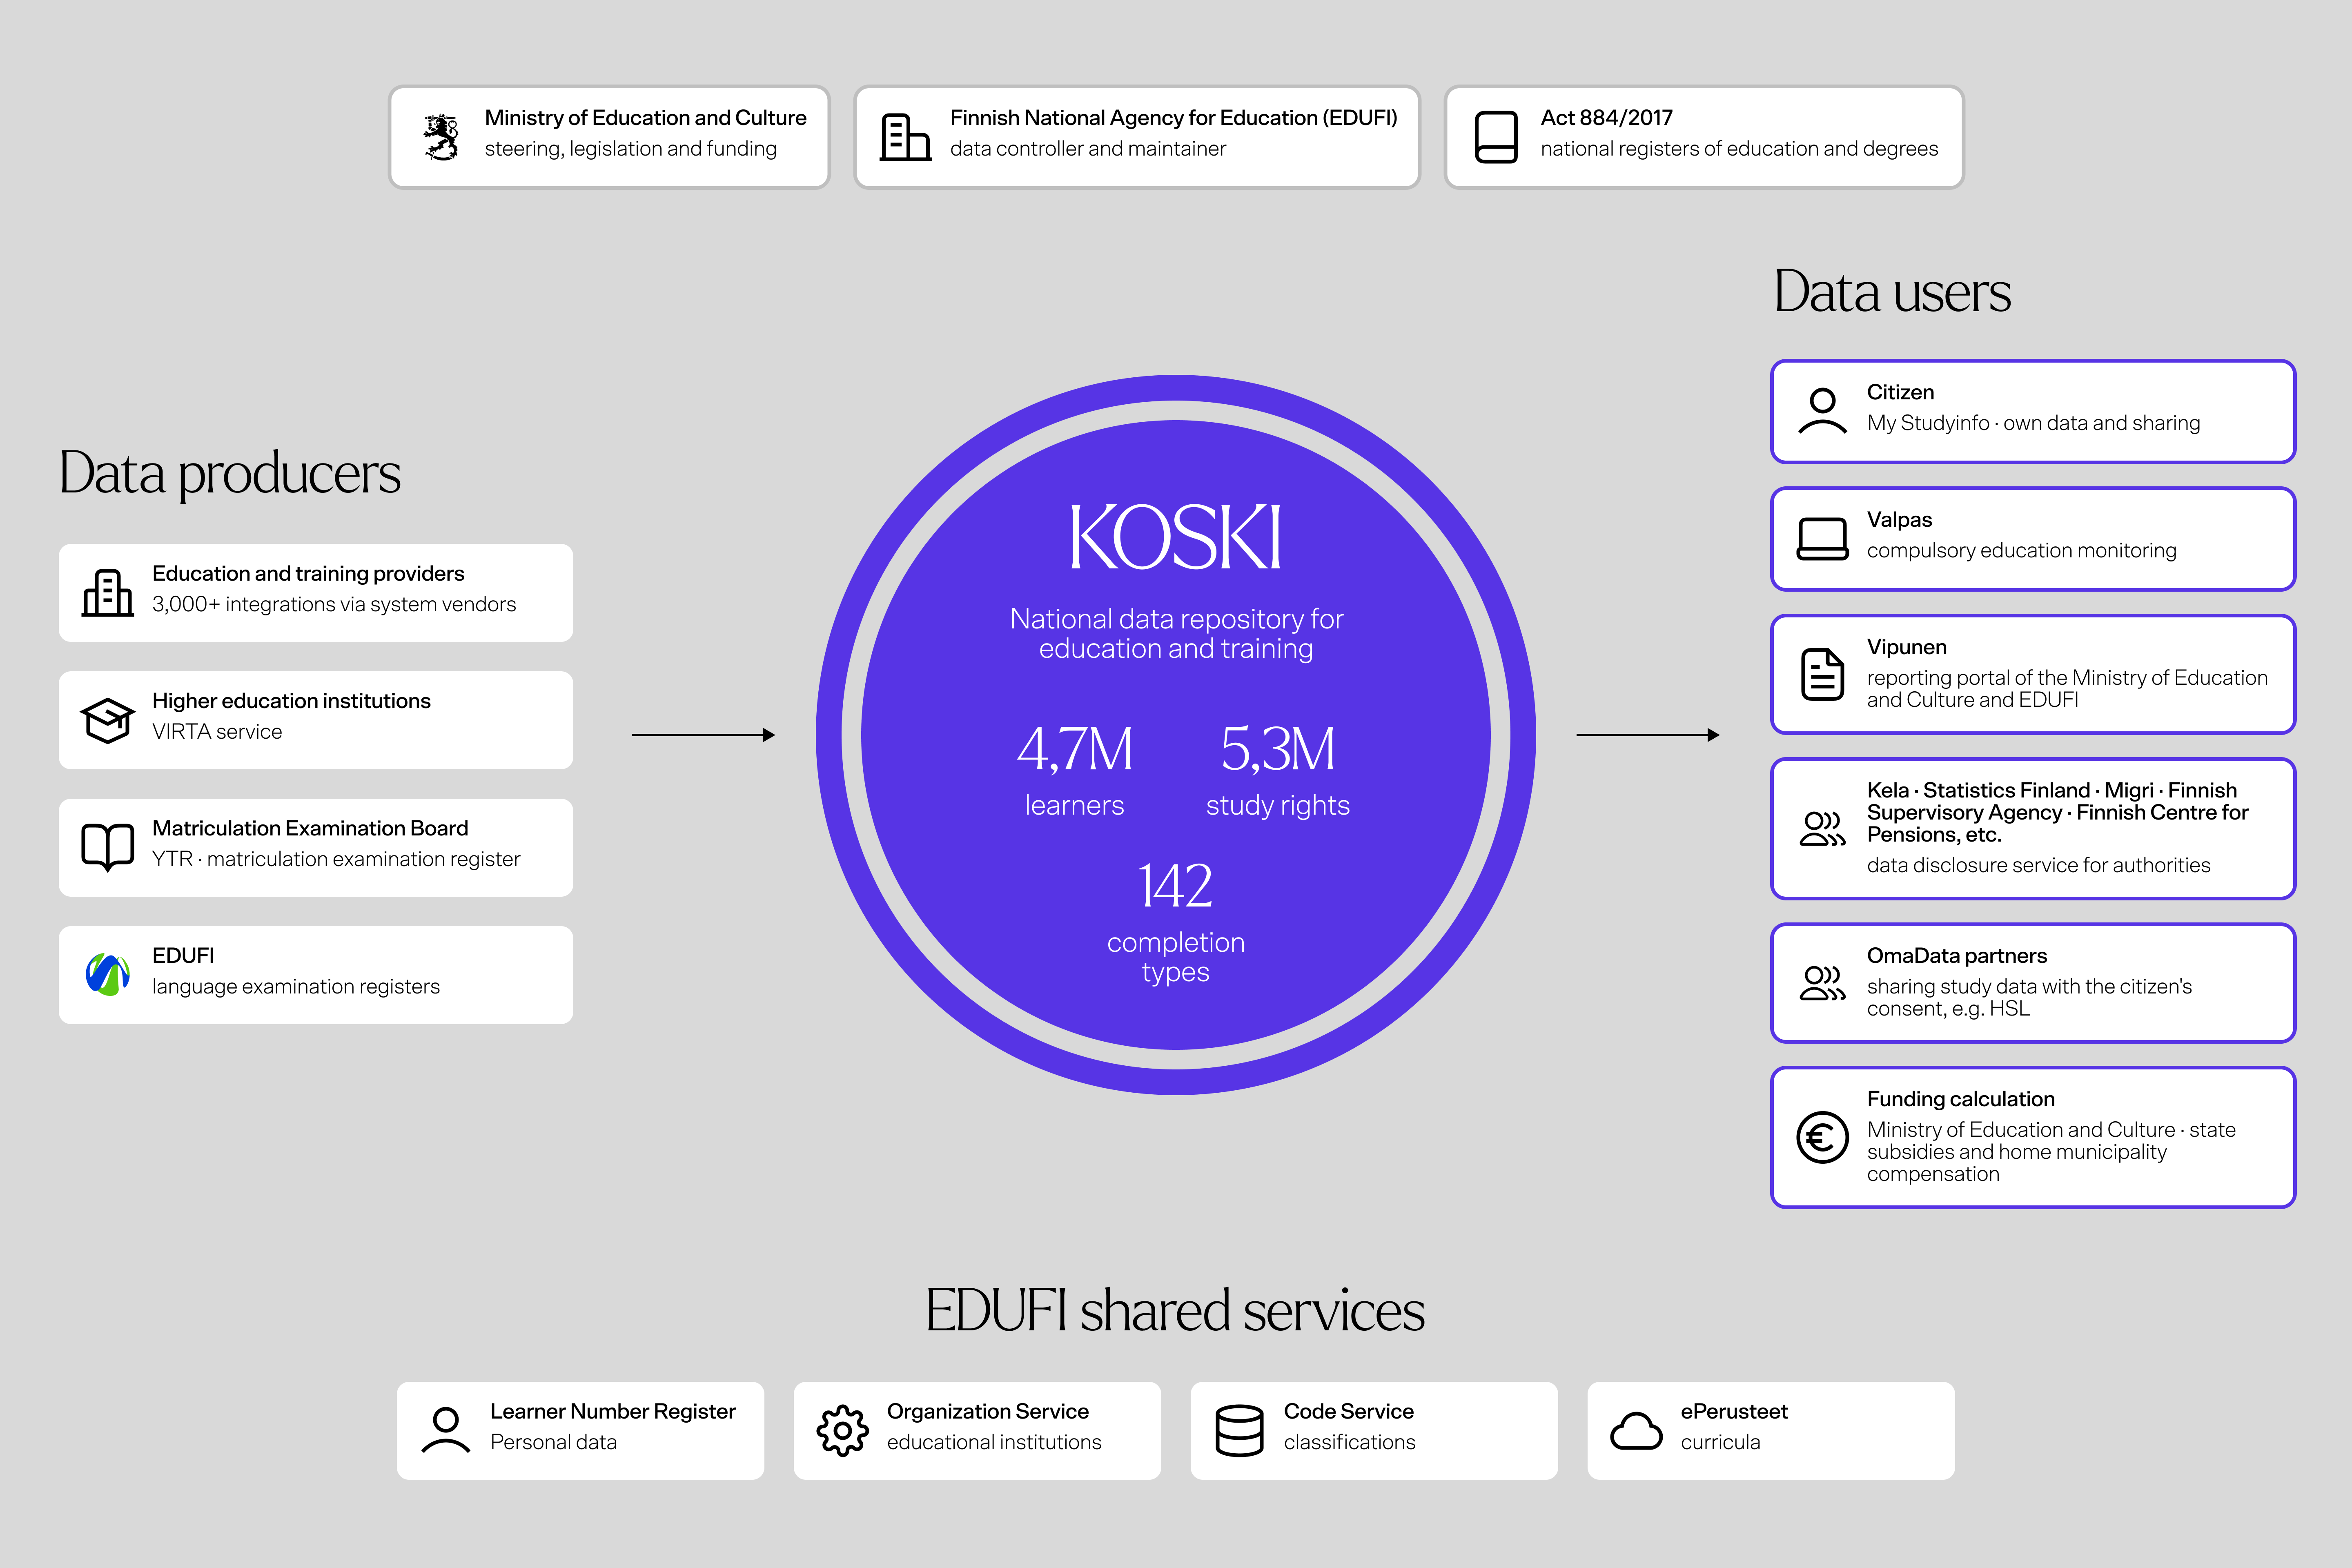The width and height of the screenshot is (2352, 1568).
Task: Click the people icon in the OmaData partners card
Action: [x=1822, y=983]
